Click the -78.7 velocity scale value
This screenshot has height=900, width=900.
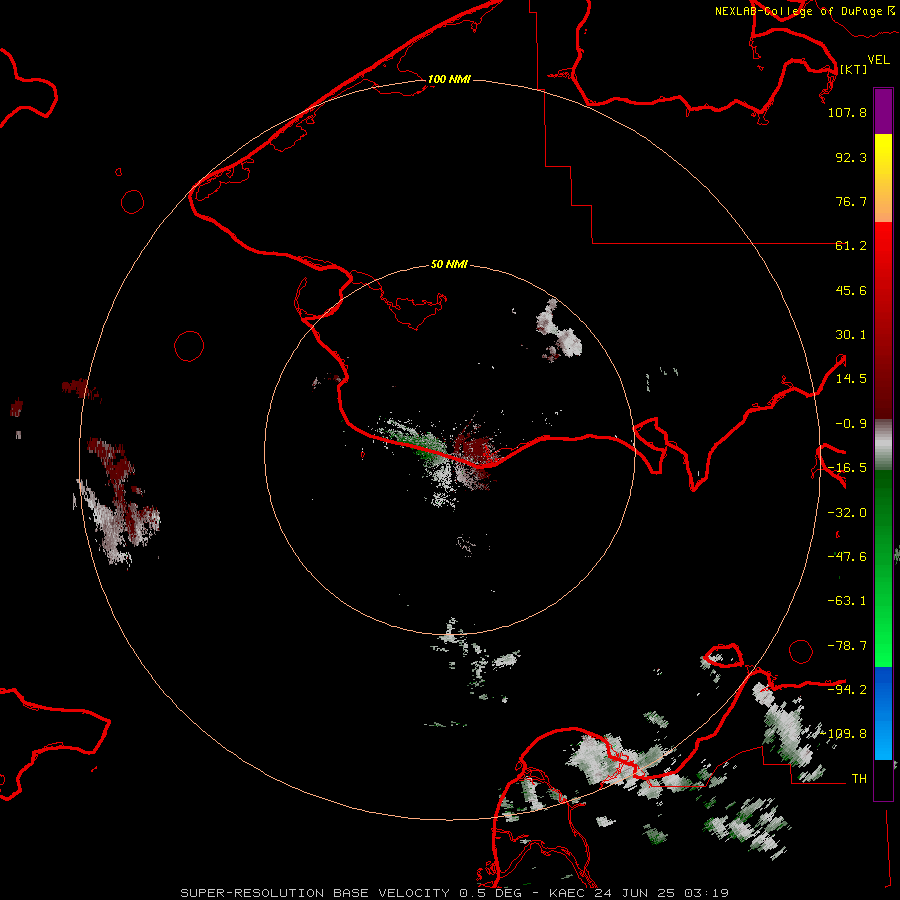pos(847,646)
